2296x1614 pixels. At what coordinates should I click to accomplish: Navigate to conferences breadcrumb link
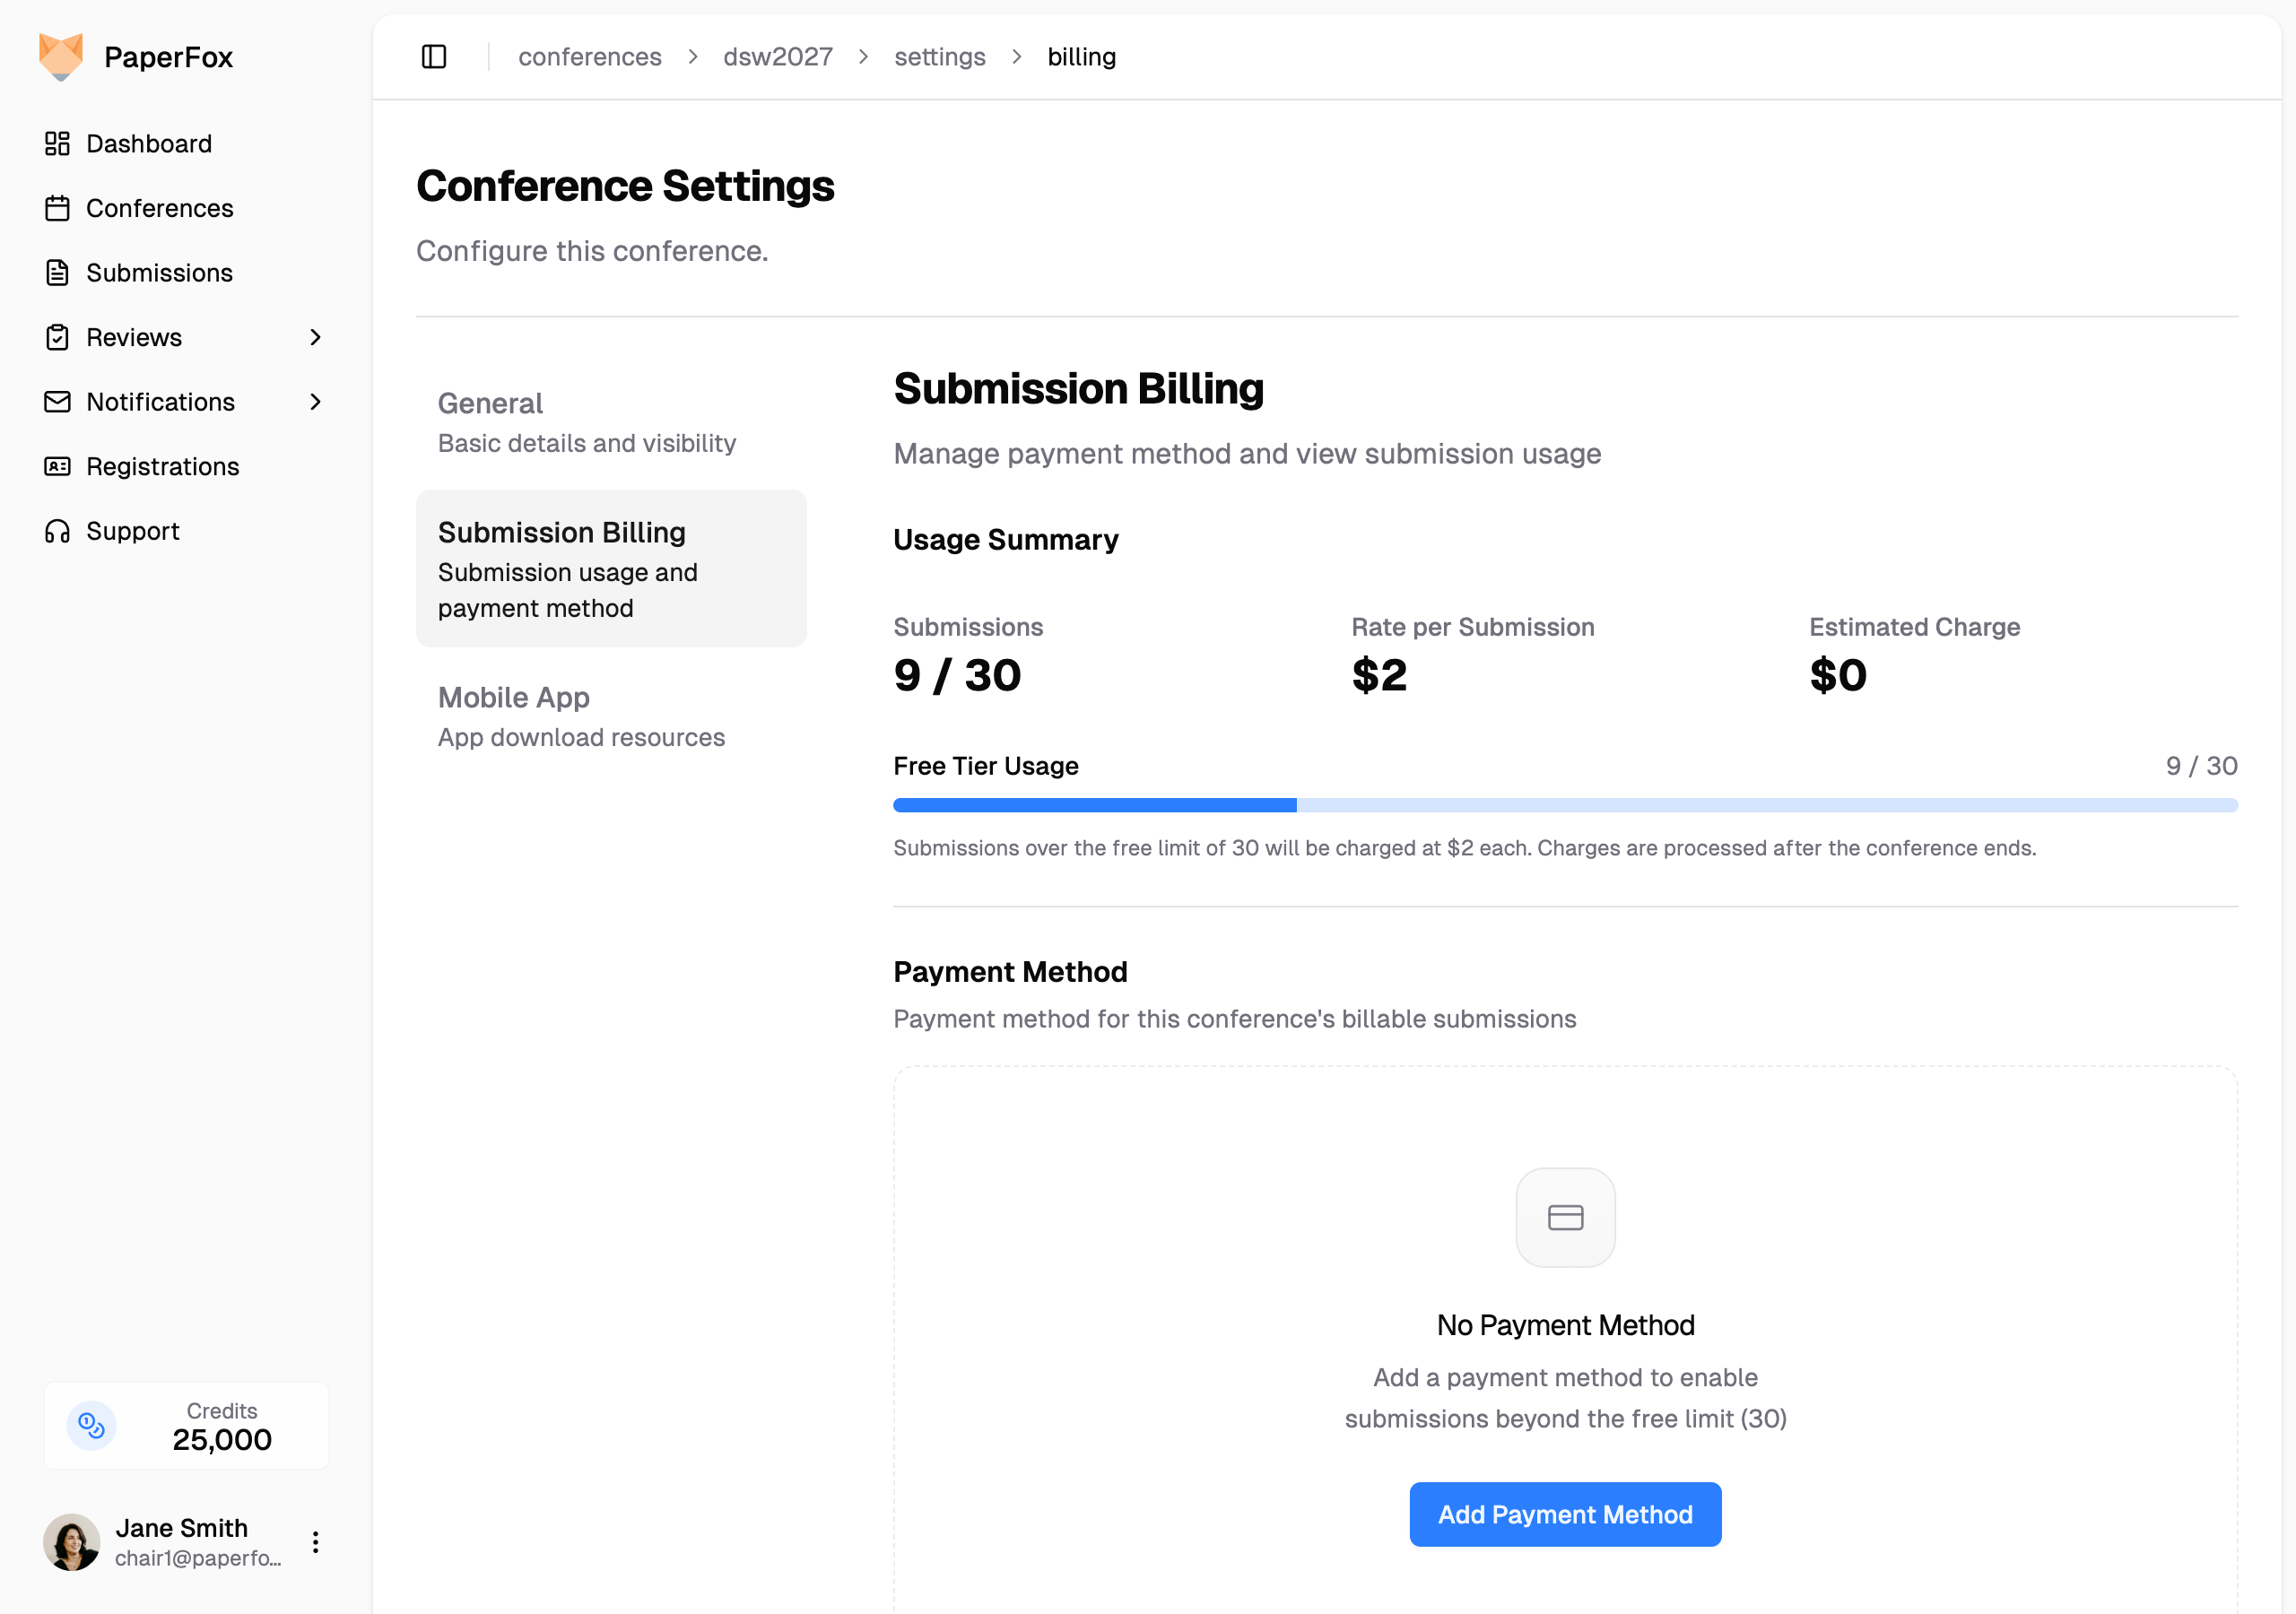(x=589, y=57)
